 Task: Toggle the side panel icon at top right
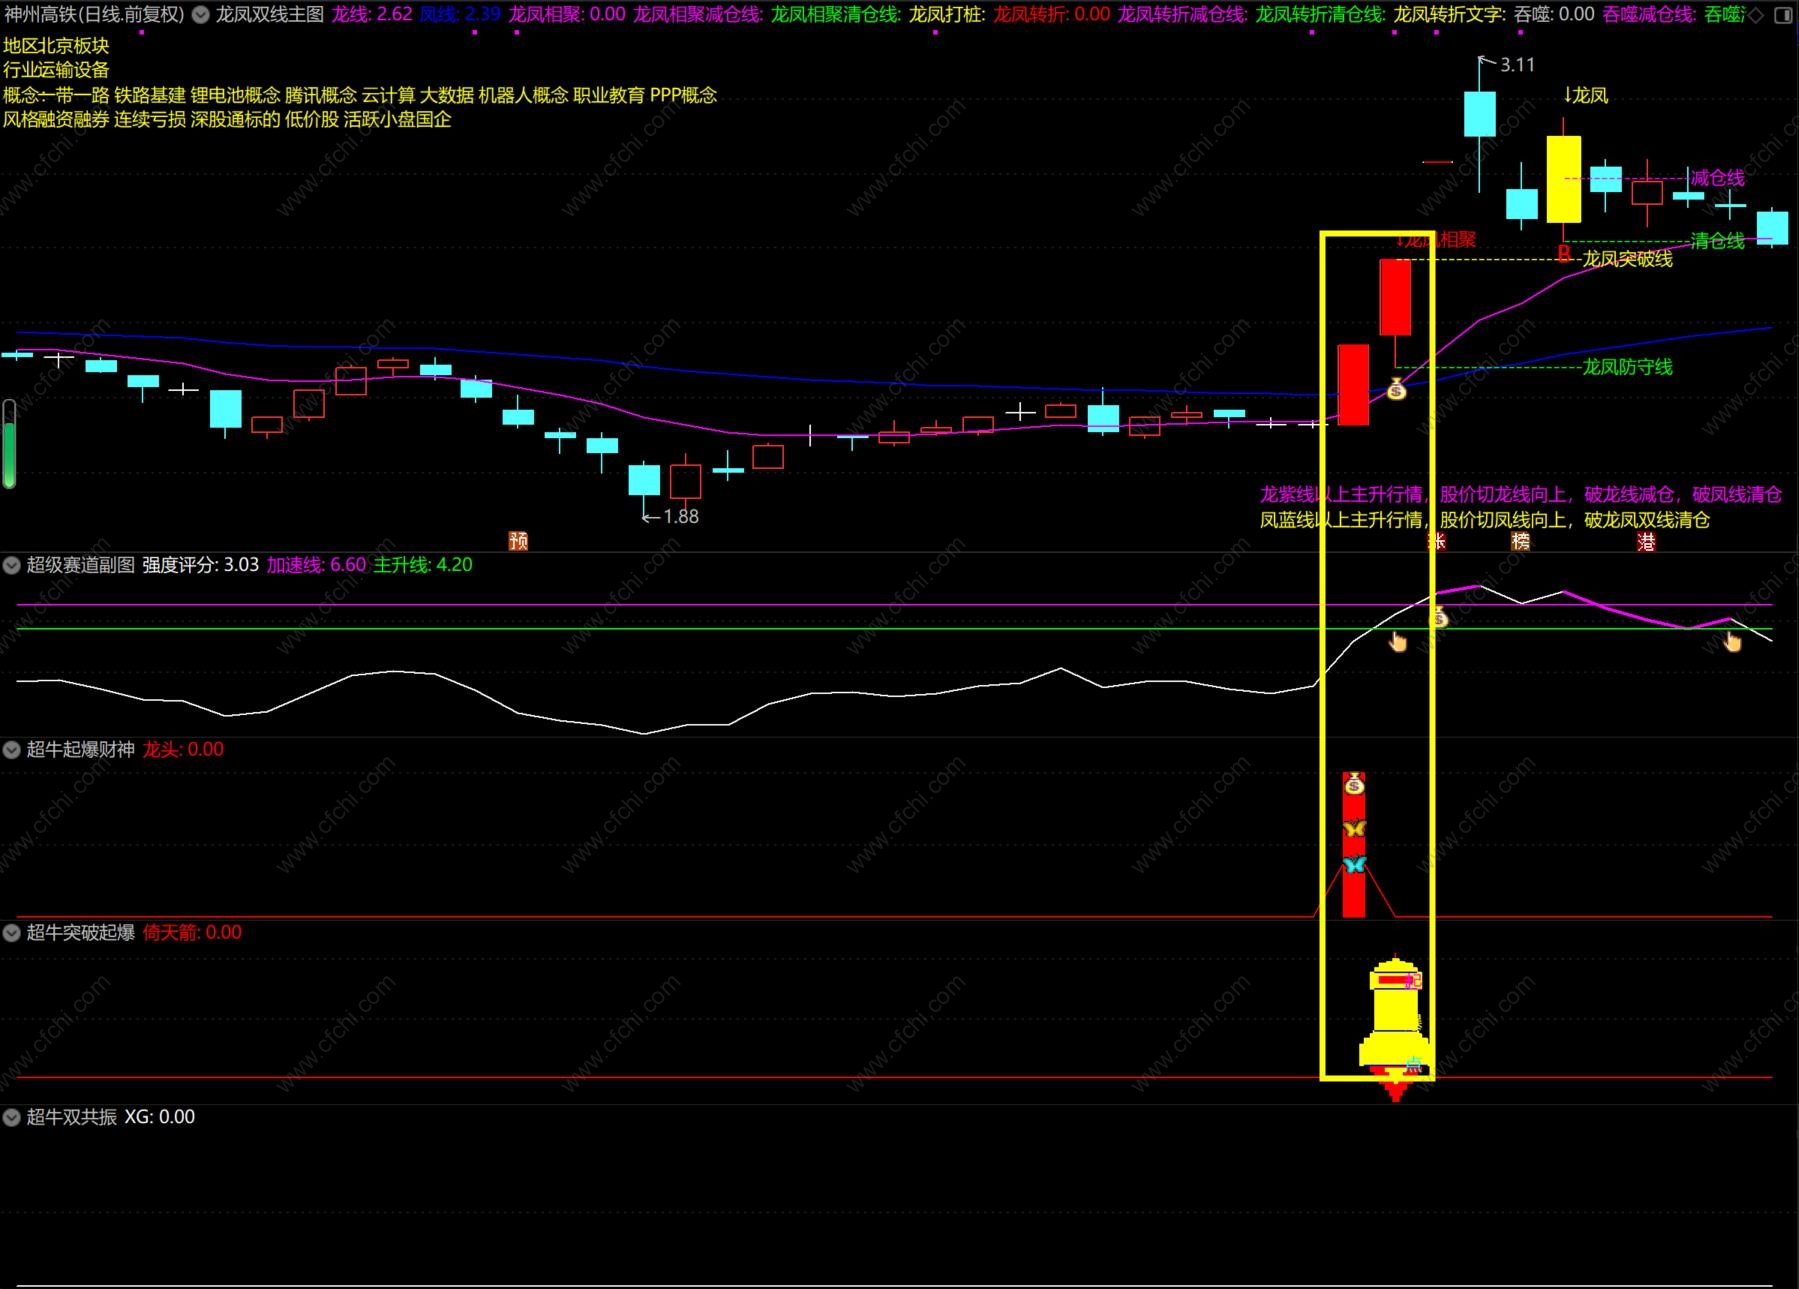(x=1783, y=15)
